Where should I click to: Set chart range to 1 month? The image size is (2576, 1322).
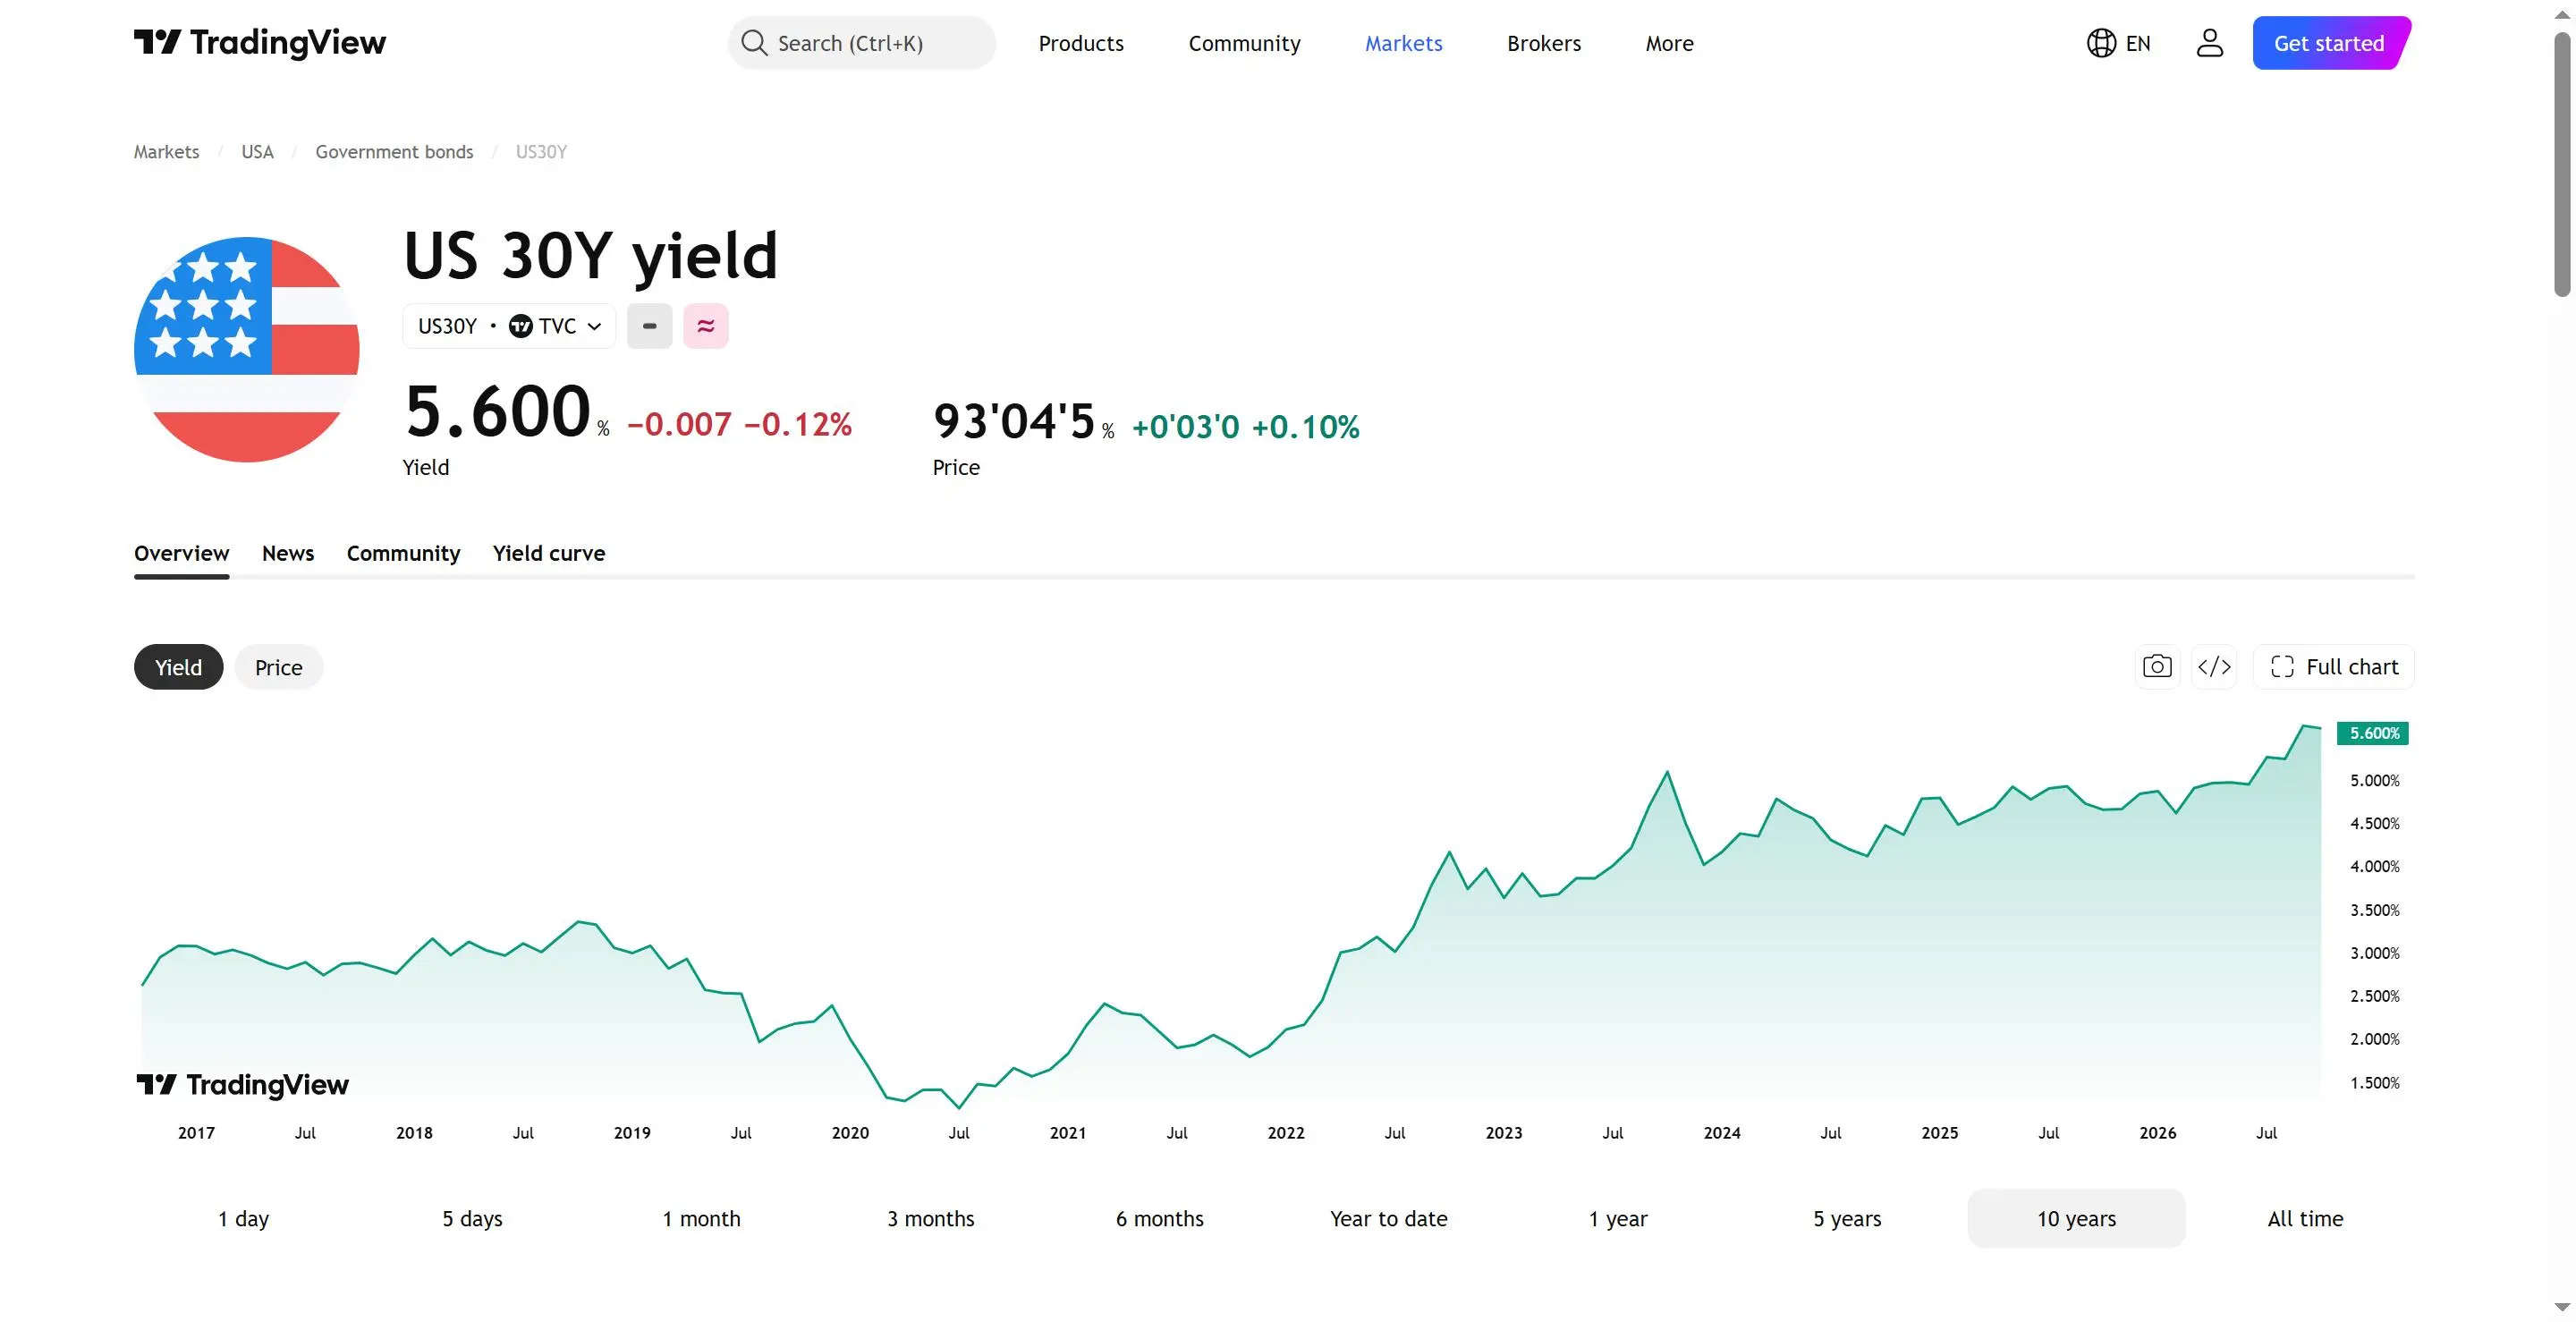[x=701, y=1218]
